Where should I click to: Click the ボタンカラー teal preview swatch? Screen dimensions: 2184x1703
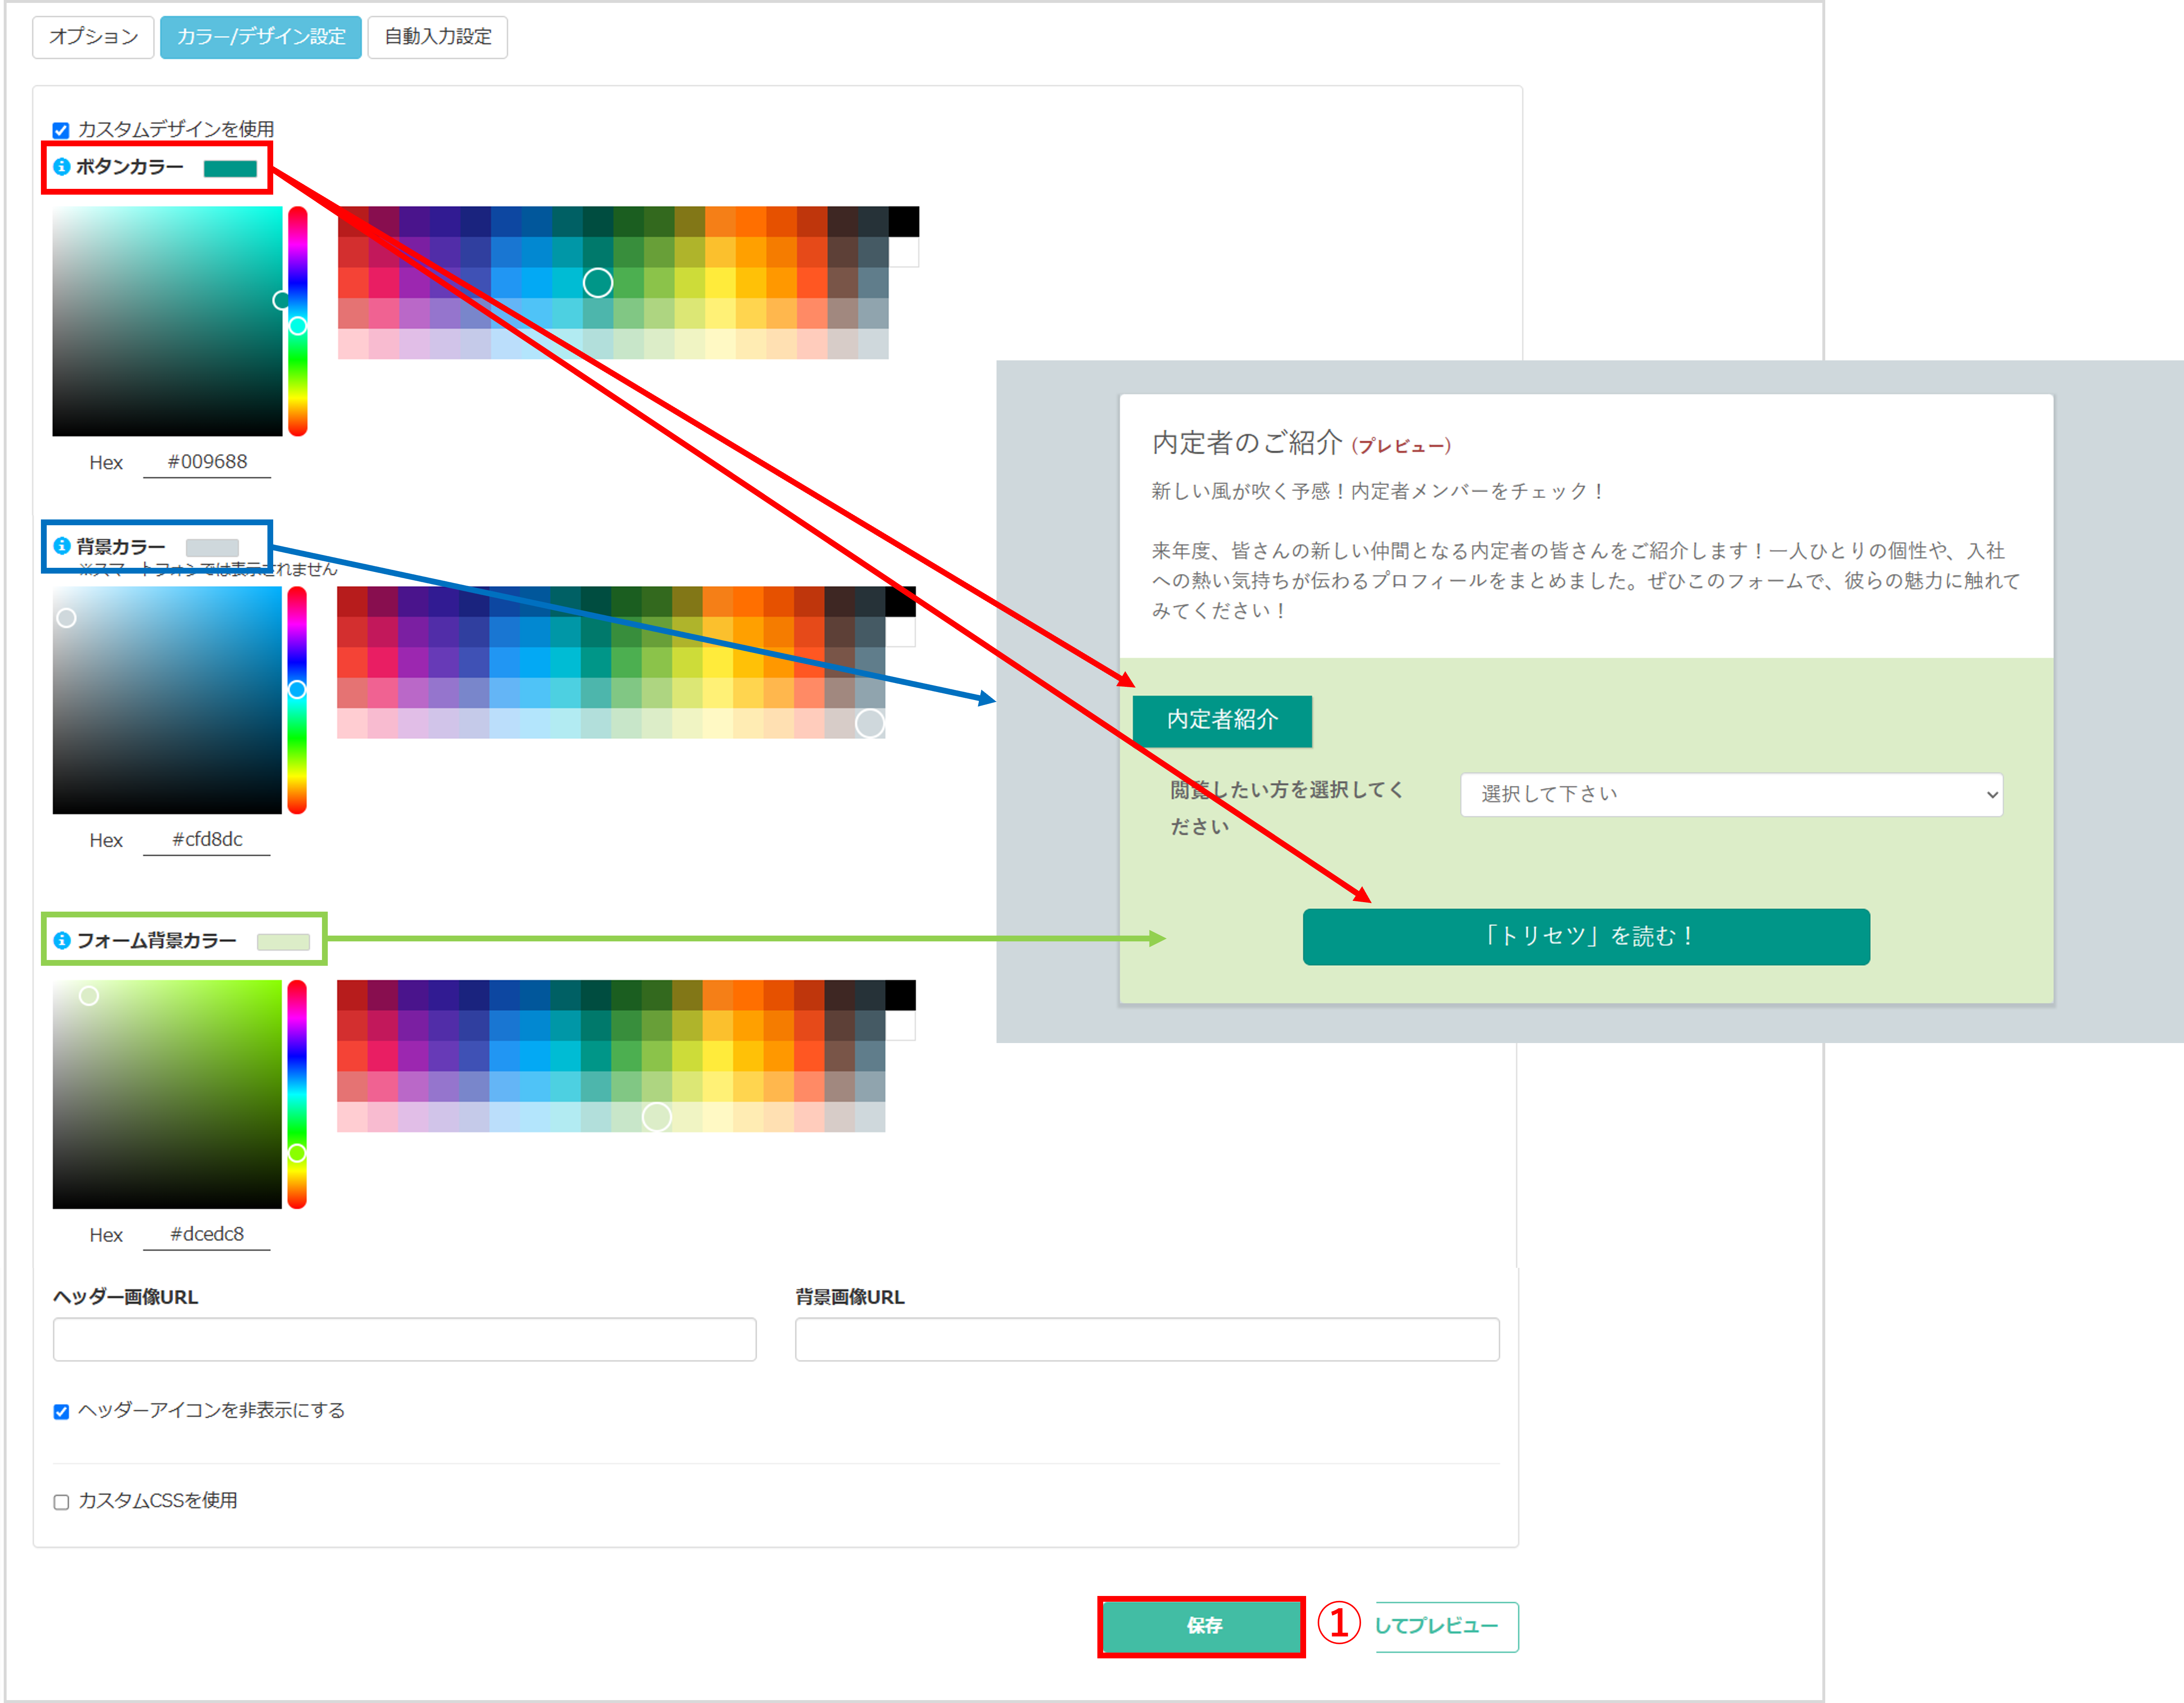230,168
